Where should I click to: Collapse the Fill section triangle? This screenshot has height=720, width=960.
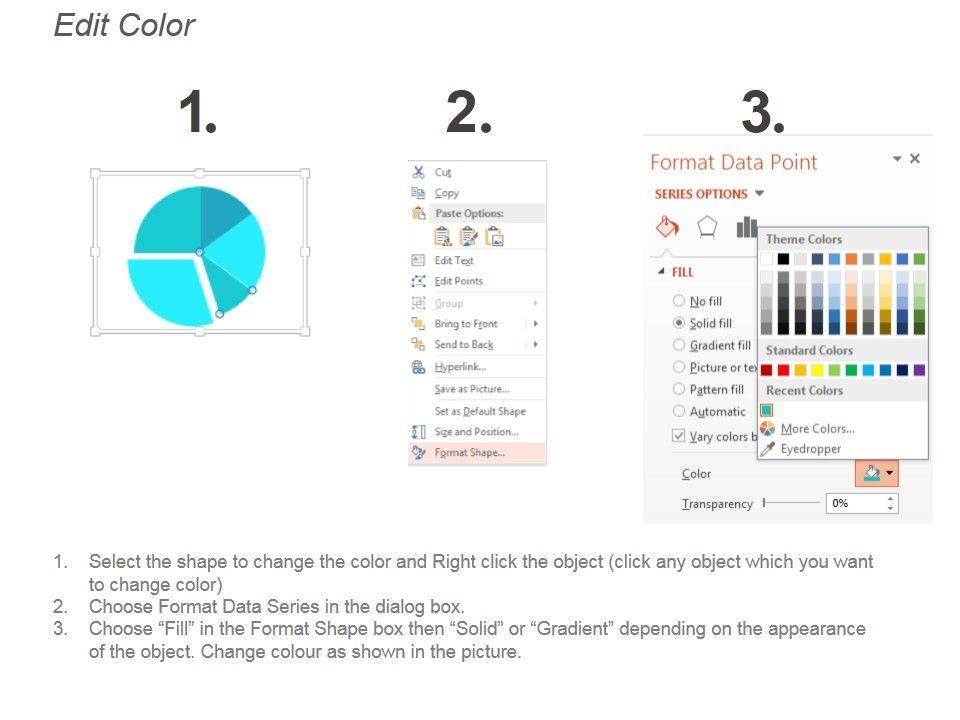[x=660, y=272]
